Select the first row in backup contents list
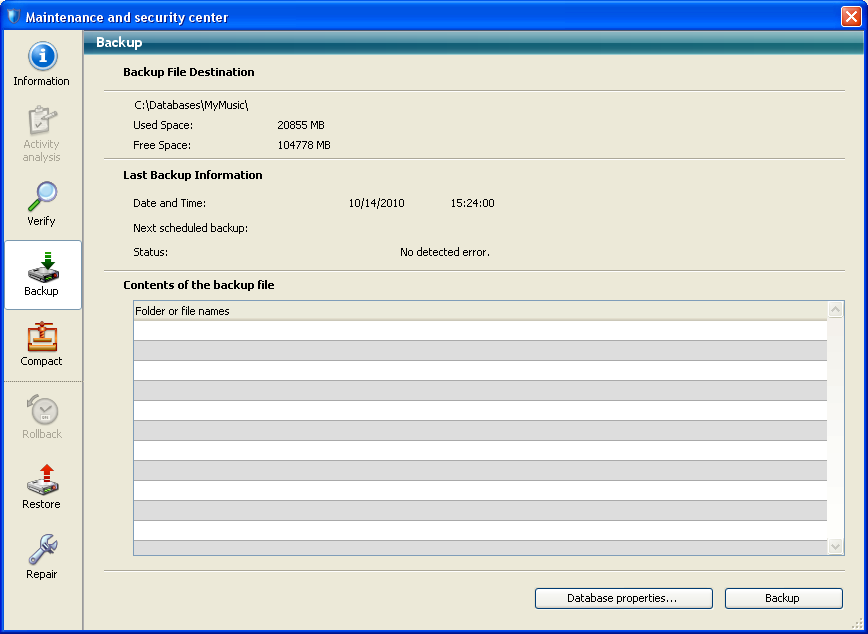 480,330
